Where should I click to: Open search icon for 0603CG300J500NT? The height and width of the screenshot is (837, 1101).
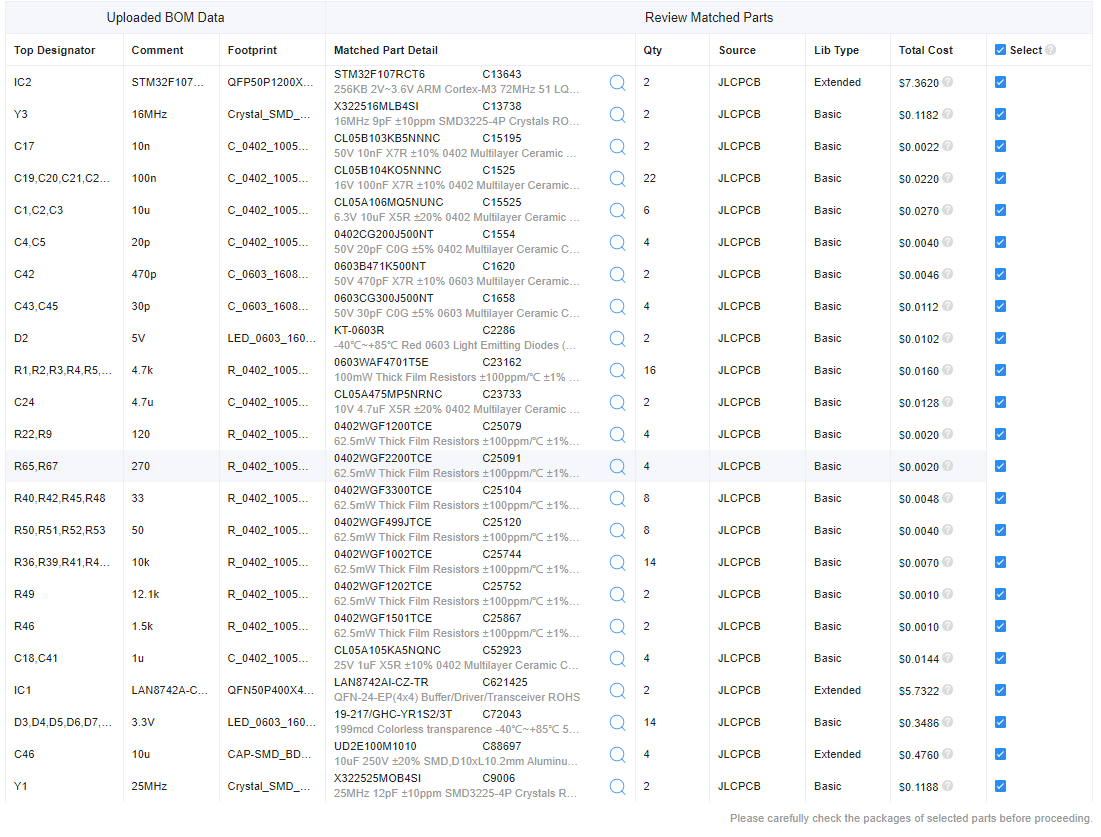[617, 307]
